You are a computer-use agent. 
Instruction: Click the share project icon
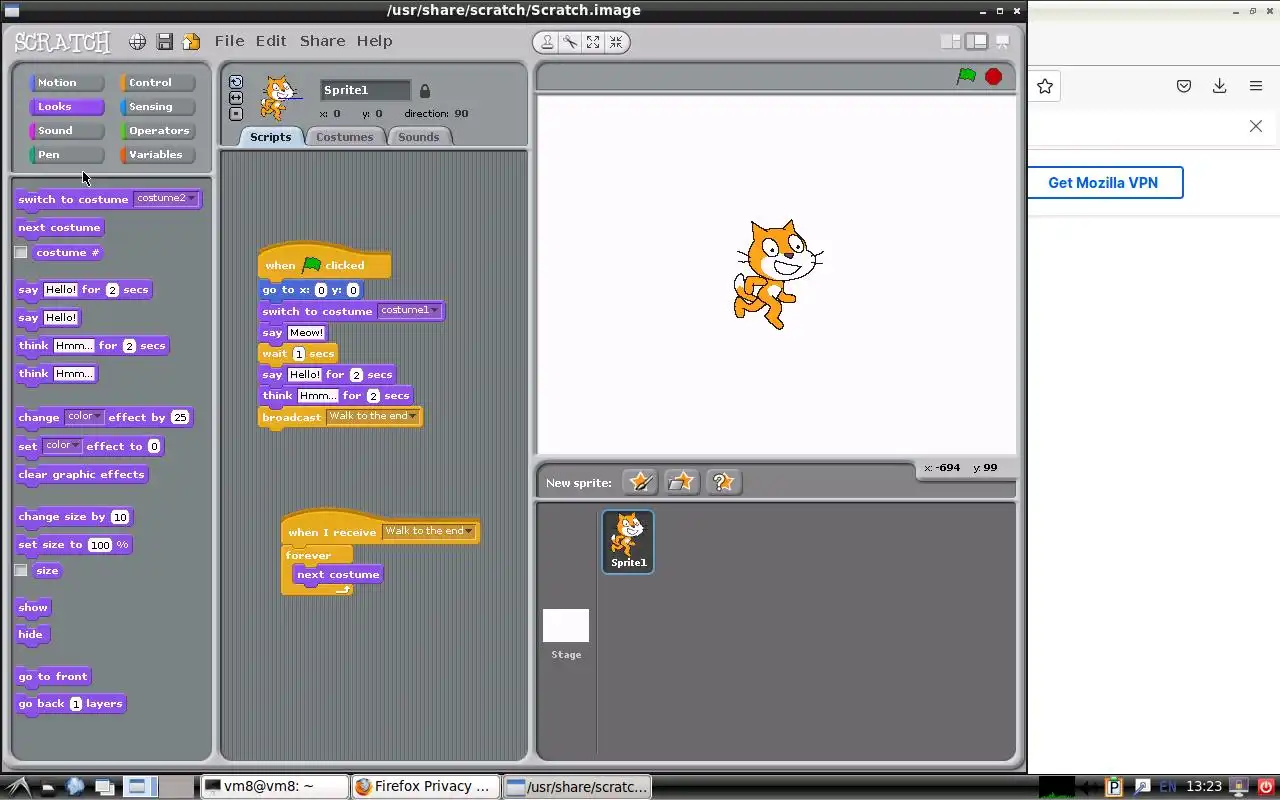pos(191,42)
